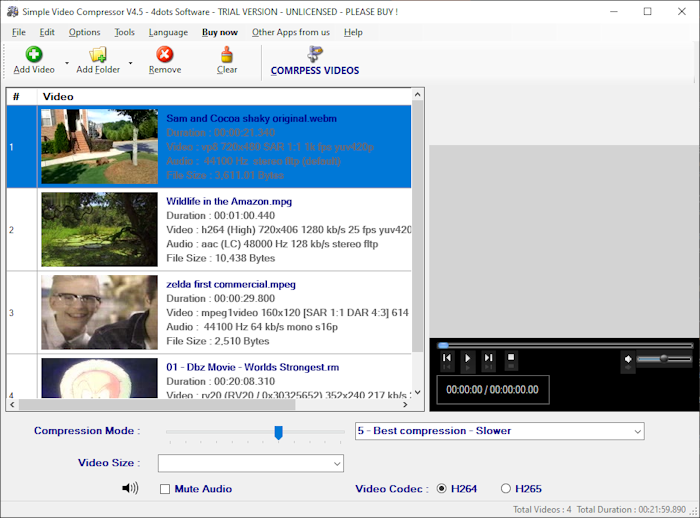This screenshot has width=700, height=518.
Task: Select the H265 video codec
Action: point(505,489)
